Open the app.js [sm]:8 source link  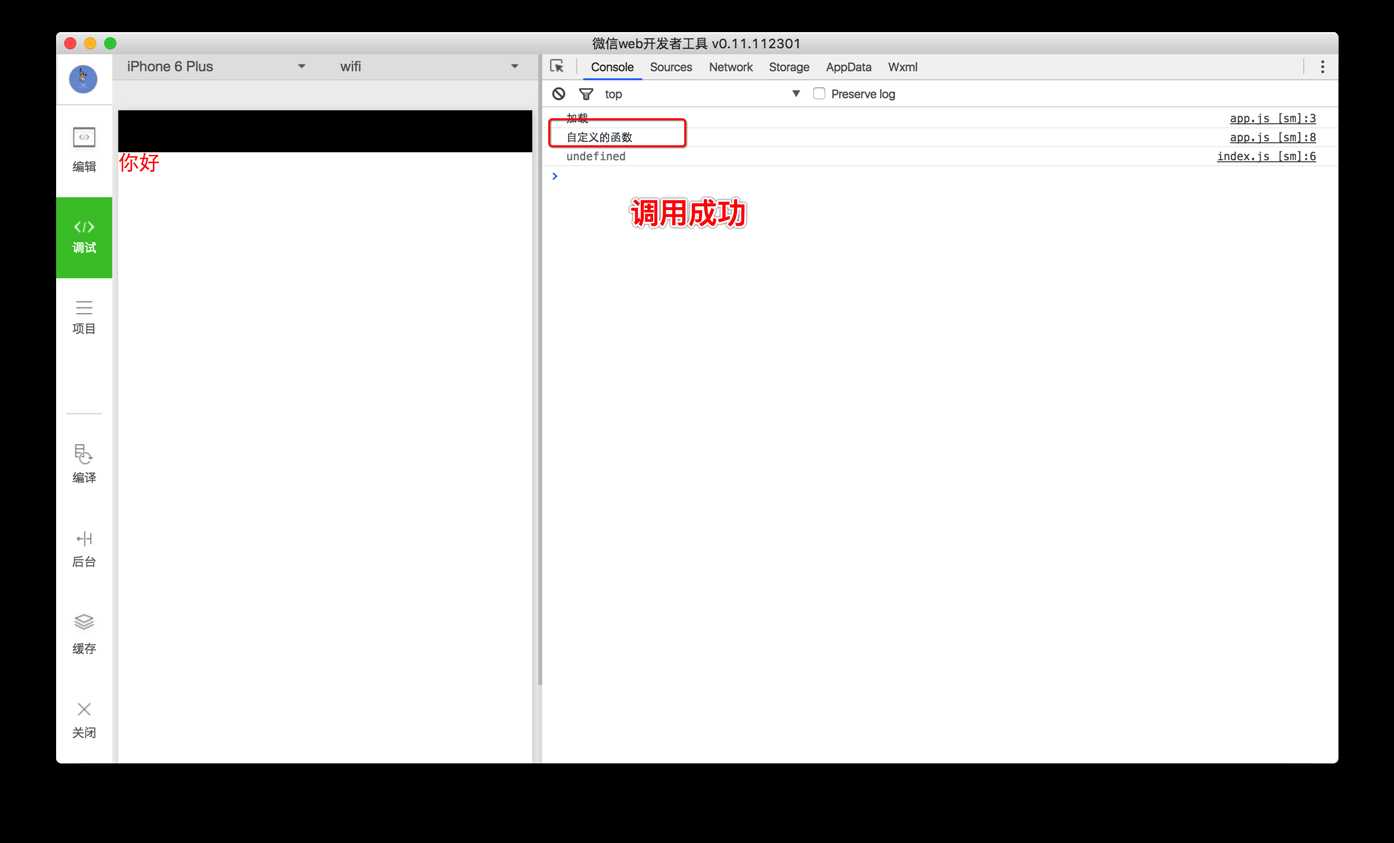pos(1272,137)
